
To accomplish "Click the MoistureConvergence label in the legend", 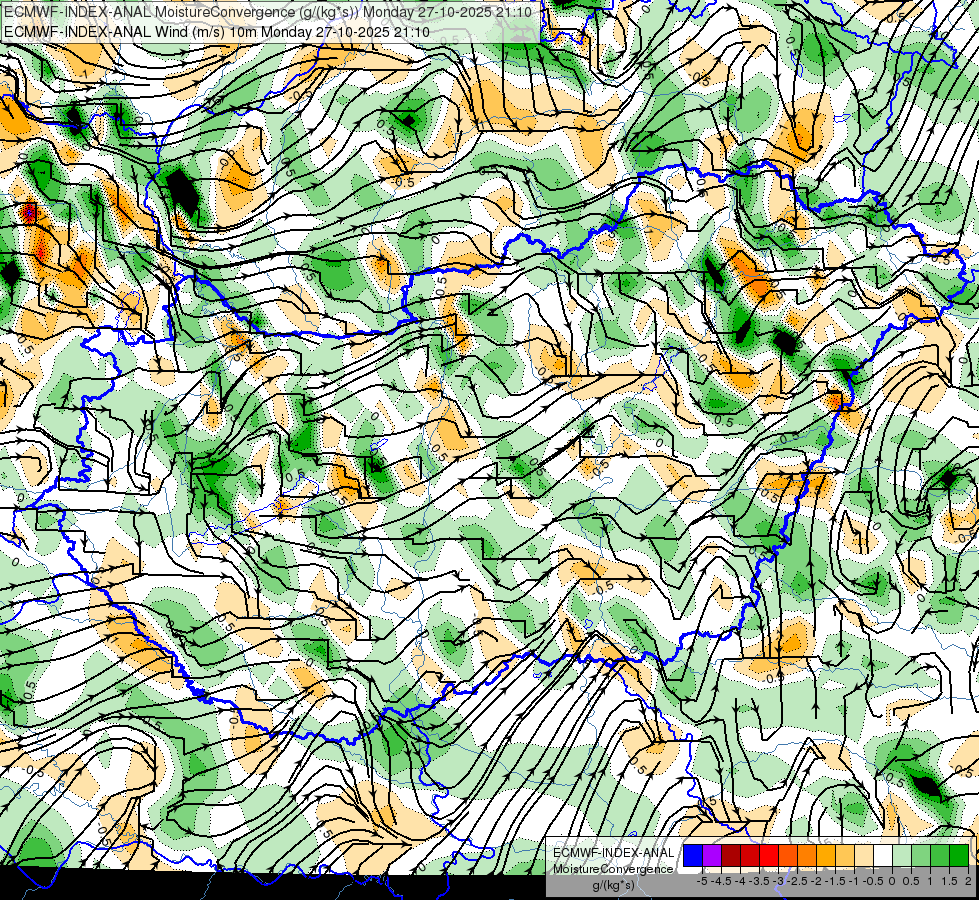I will tap(613, 869).
